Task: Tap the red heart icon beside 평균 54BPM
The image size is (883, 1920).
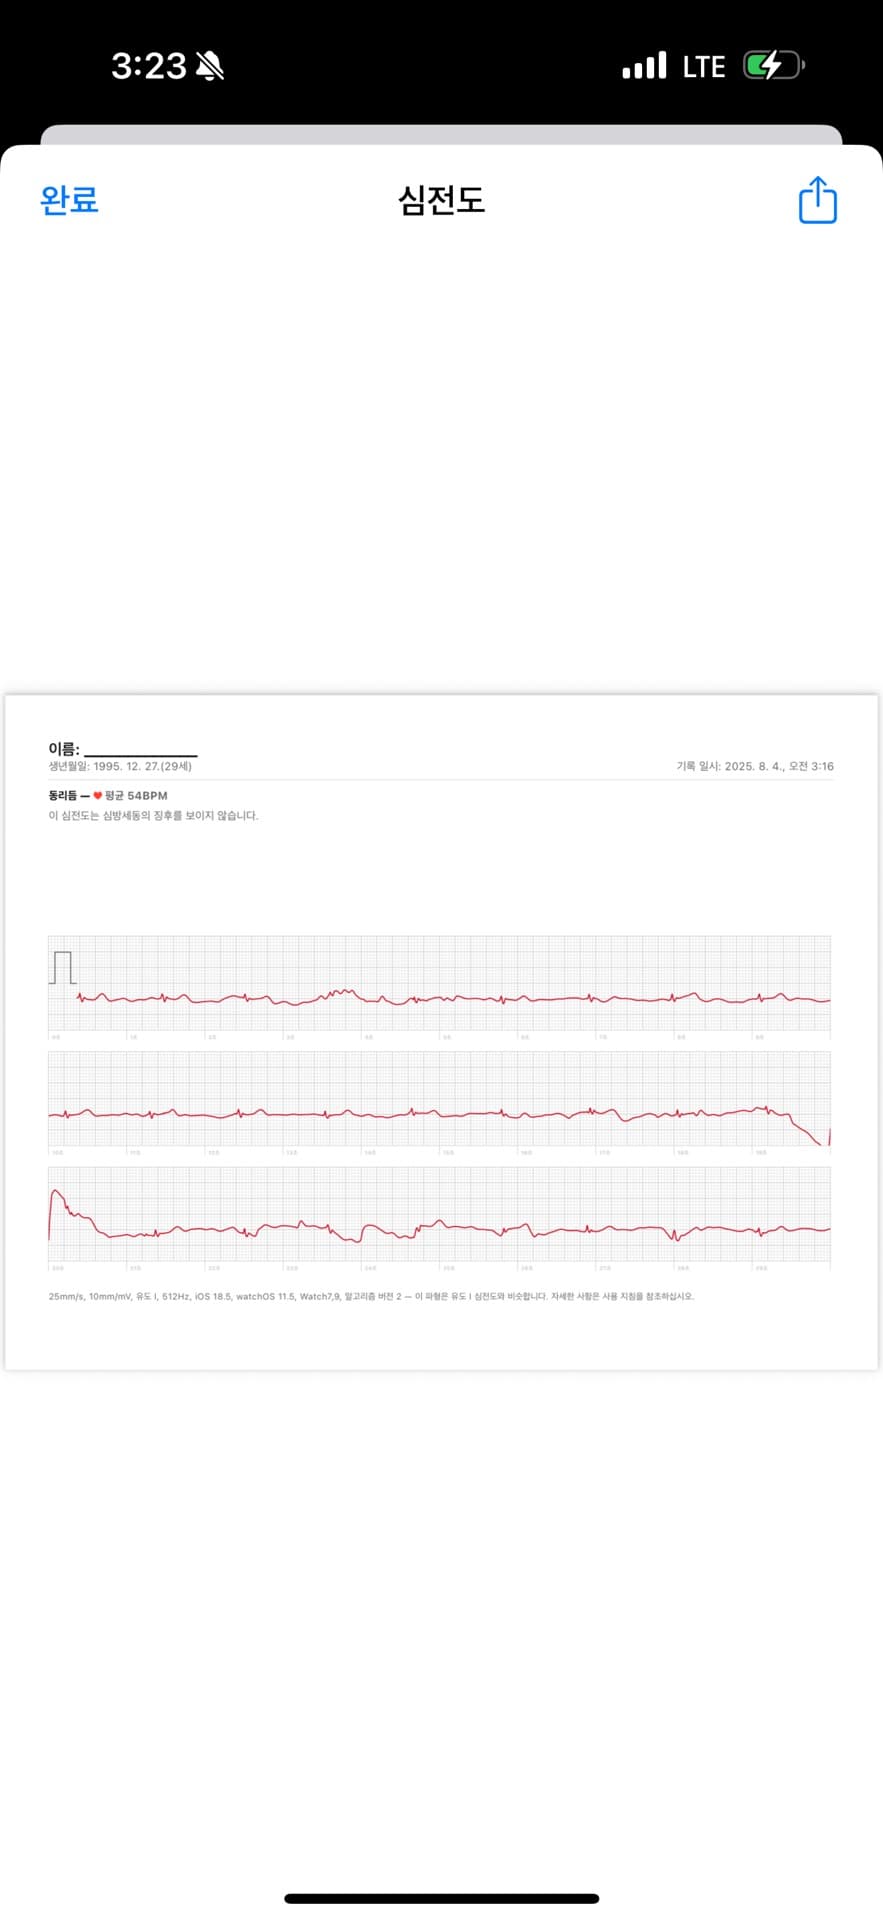Action: point(98,796)
